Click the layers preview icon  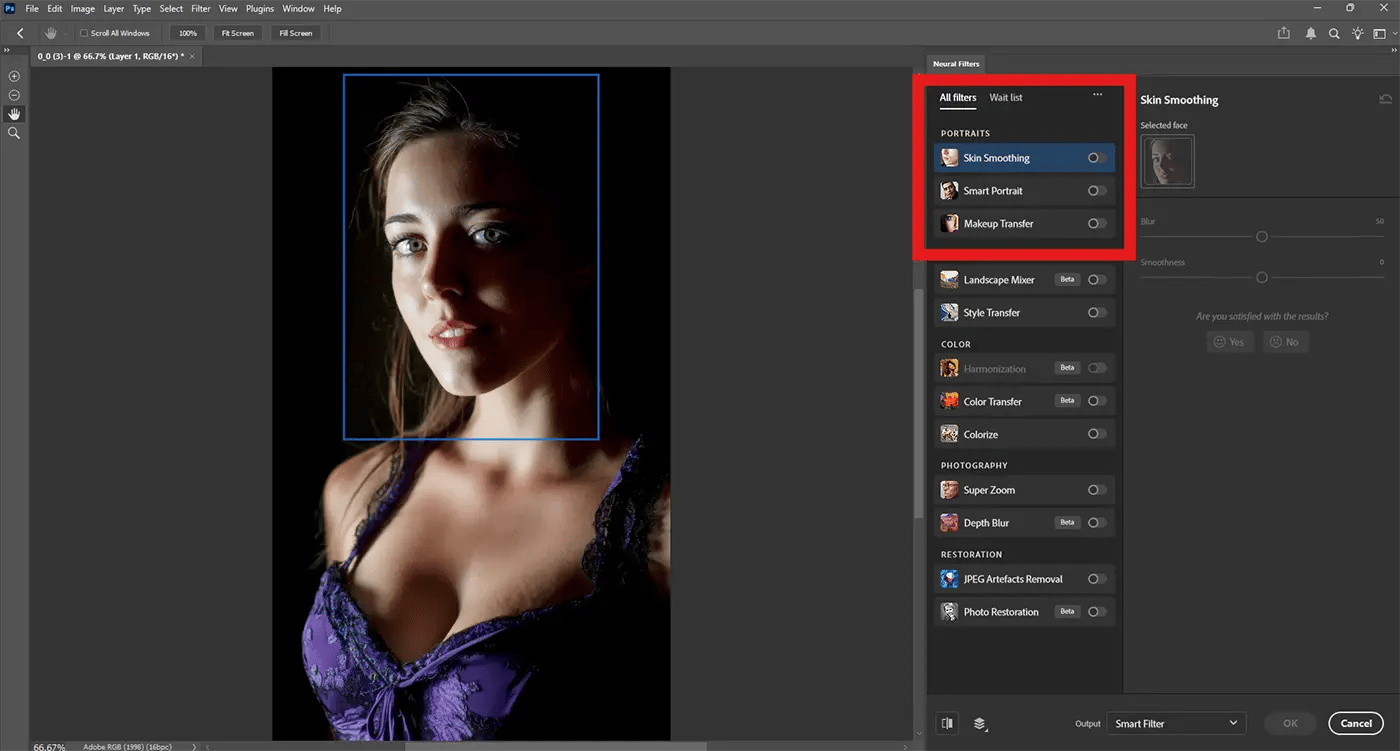[x=980, y=723]
